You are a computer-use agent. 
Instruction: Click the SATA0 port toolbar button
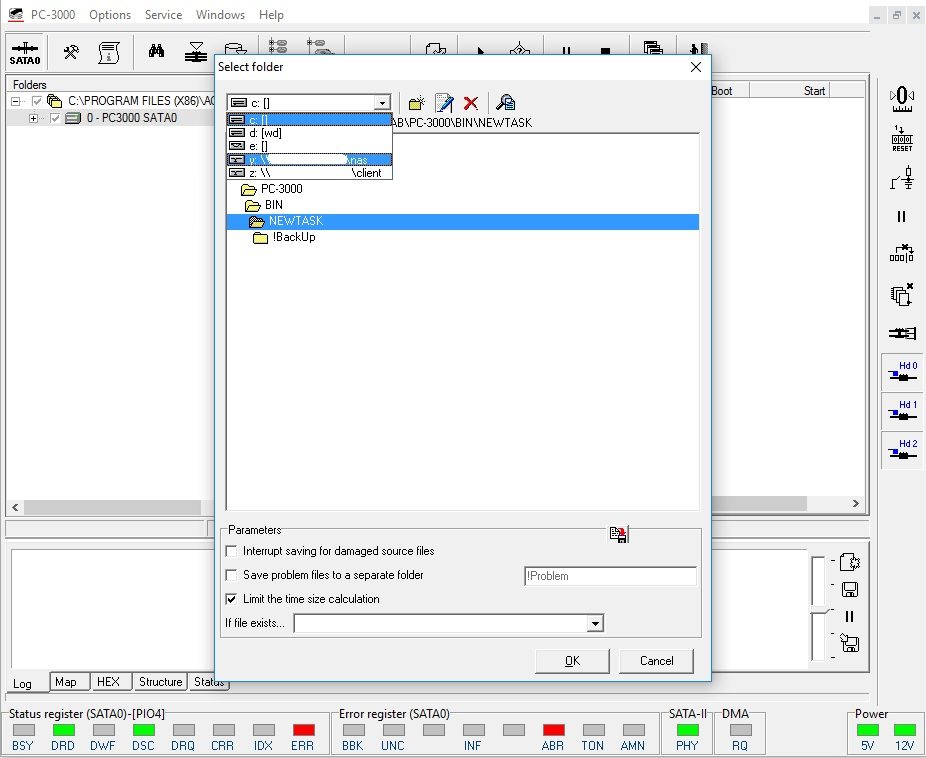[x=25, y=53]
